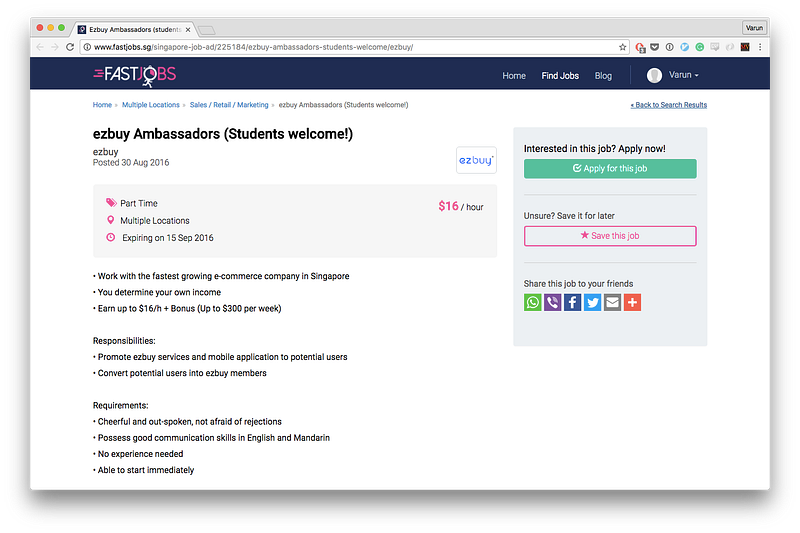Click Save this job button

coord(610,236)
